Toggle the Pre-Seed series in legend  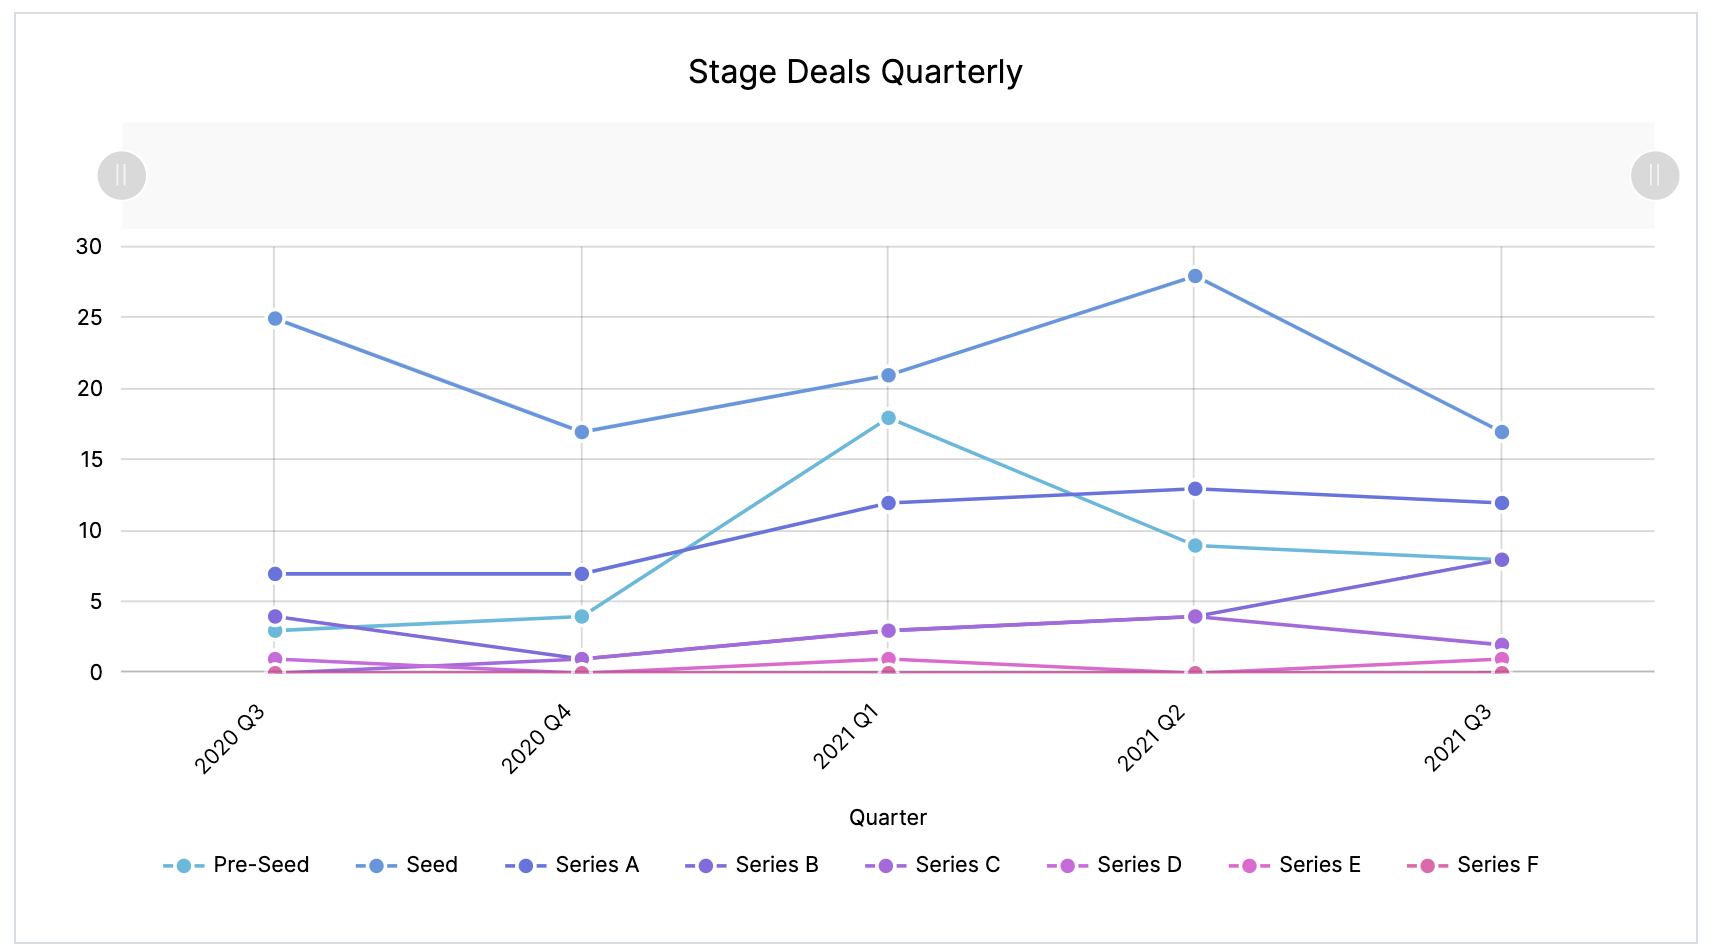click(237, 865)
